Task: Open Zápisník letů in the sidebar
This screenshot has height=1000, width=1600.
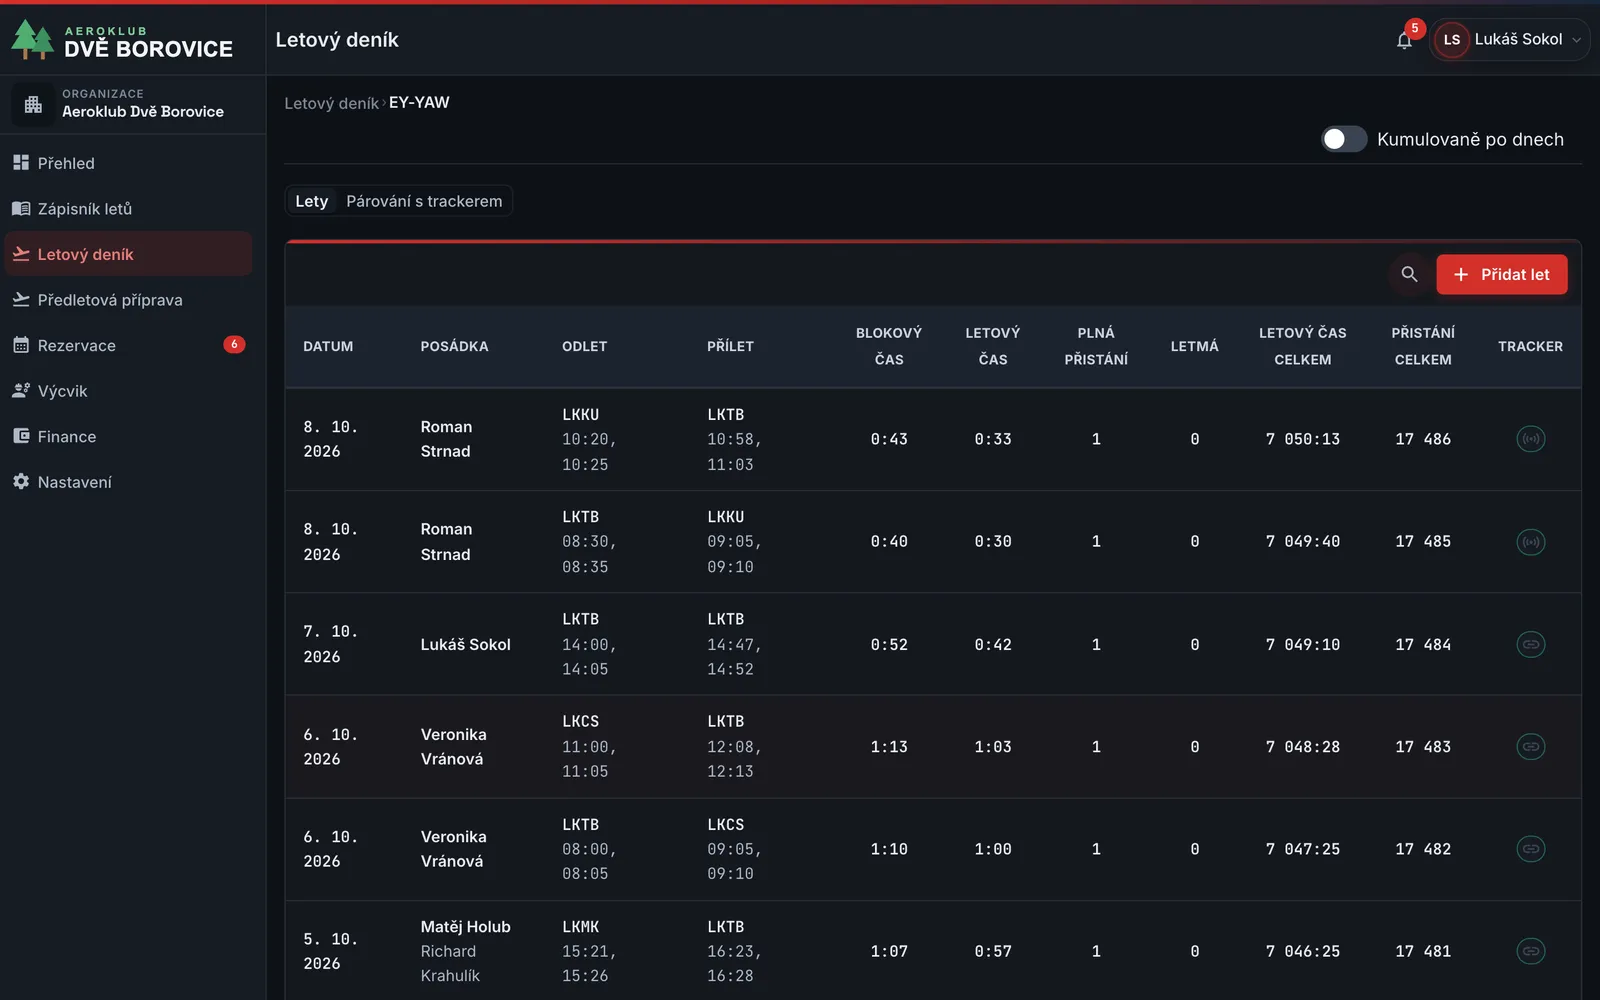Action: tap(128, 208)
